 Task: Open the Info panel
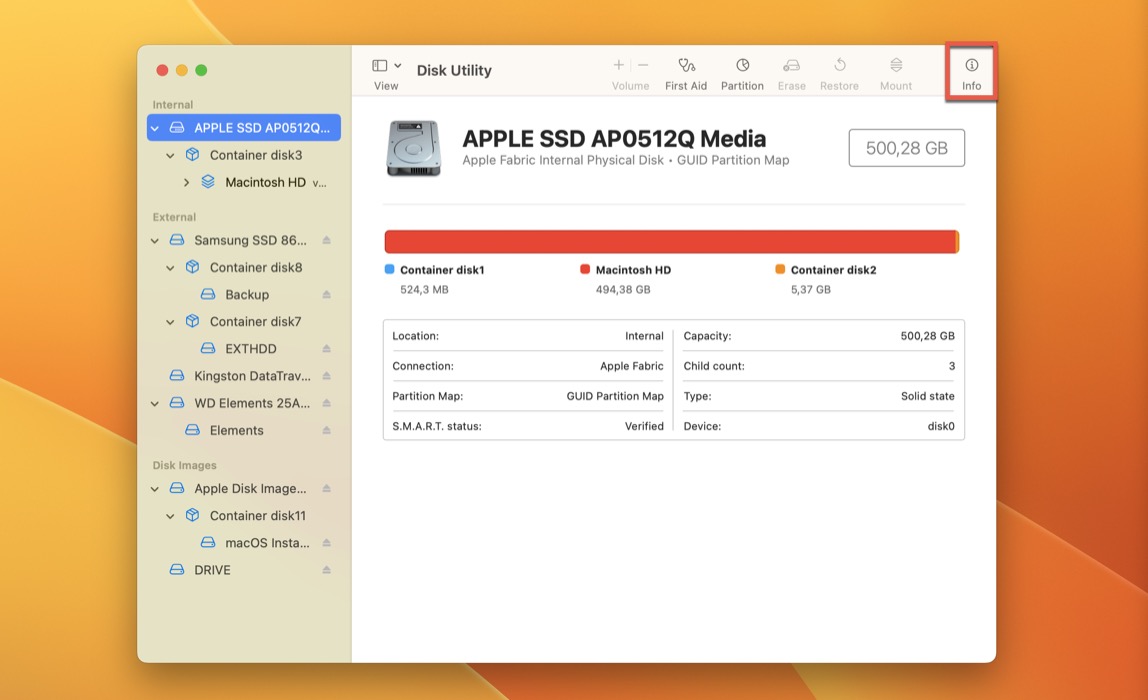970,70
